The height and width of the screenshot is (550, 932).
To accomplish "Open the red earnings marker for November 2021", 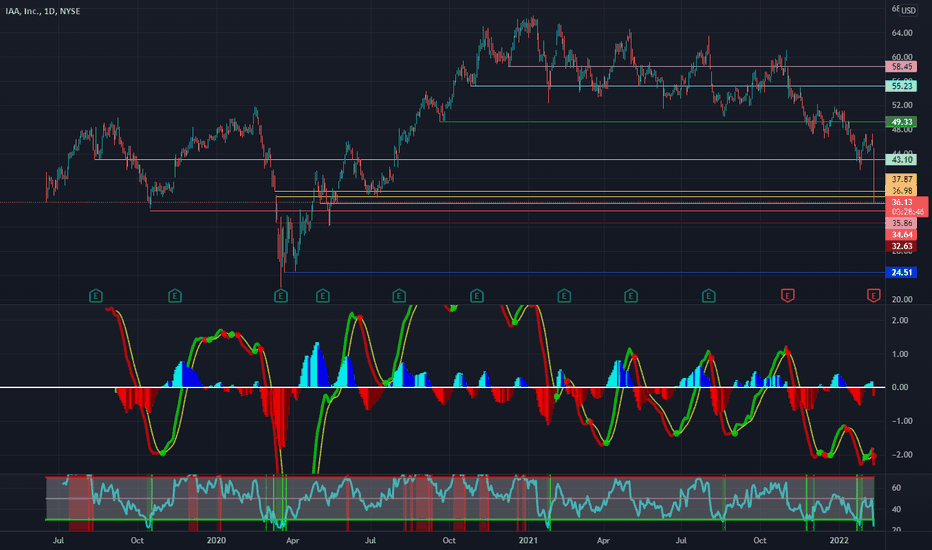I will 788,296.
